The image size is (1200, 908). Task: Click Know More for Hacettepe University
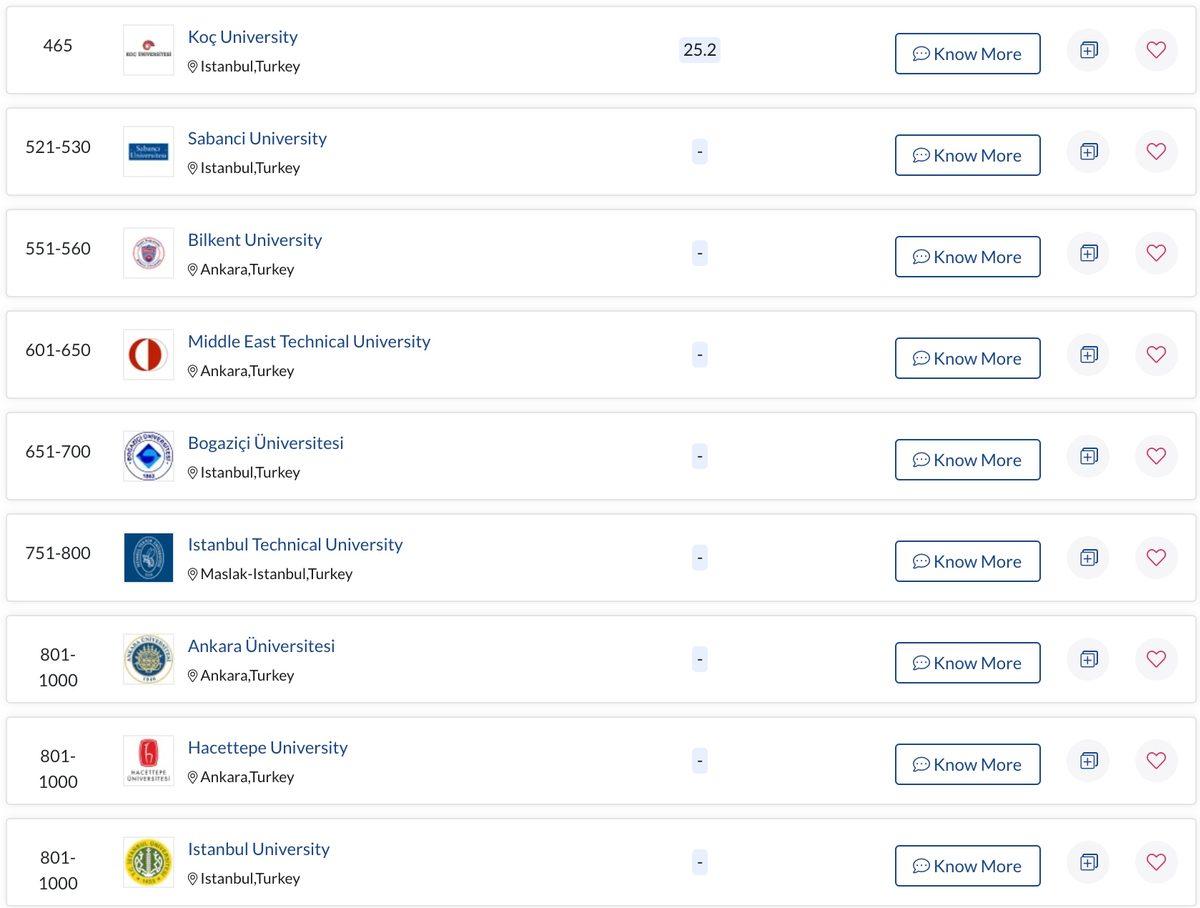[967, 765]
